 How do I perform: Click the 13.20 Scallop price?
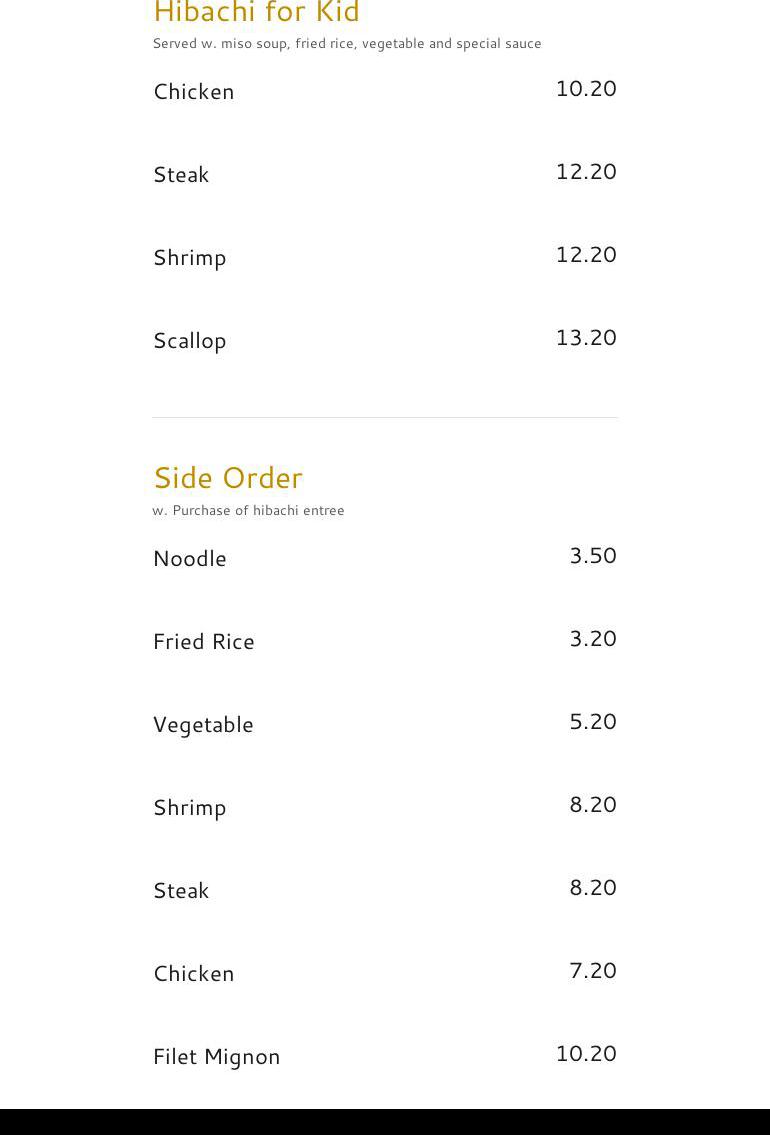(x=585, y=337)
